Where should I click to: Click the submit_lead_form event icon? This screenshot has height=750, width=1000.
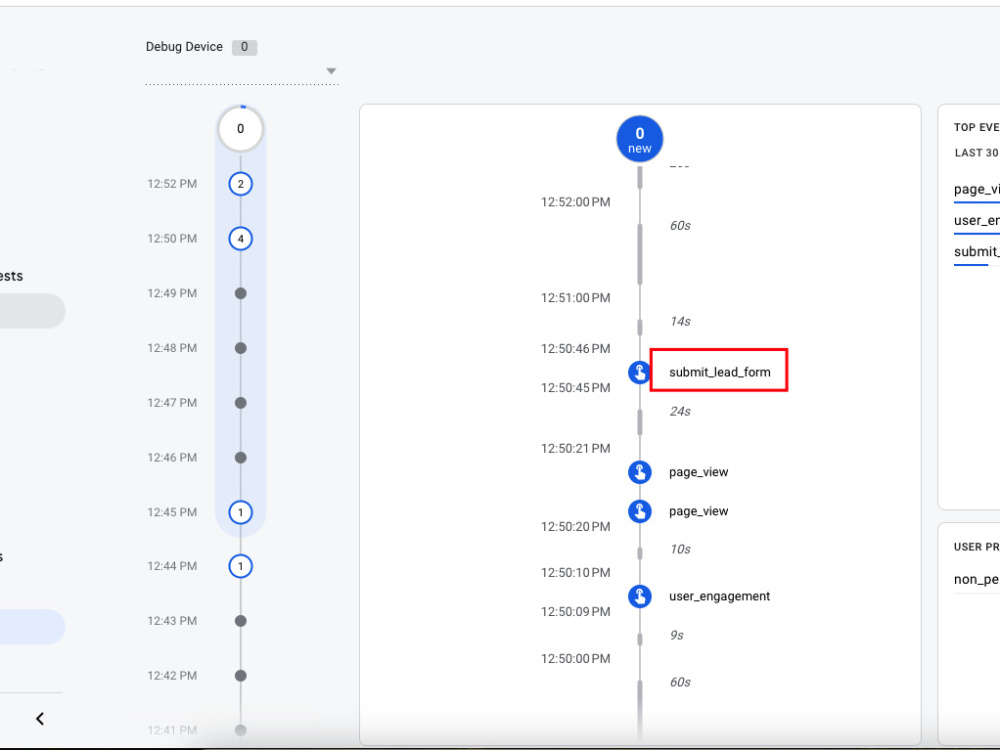[x=640, y=372]
